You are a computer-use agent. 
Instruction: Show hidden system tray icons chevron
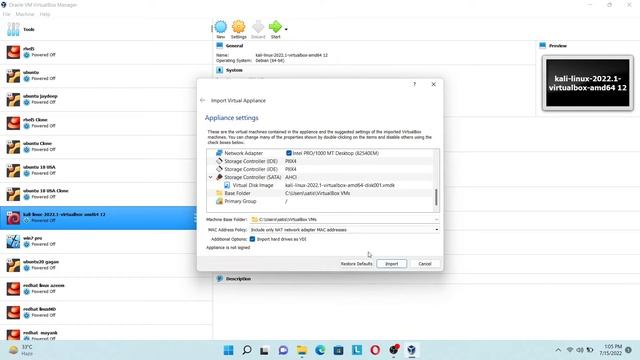(558, 350)
